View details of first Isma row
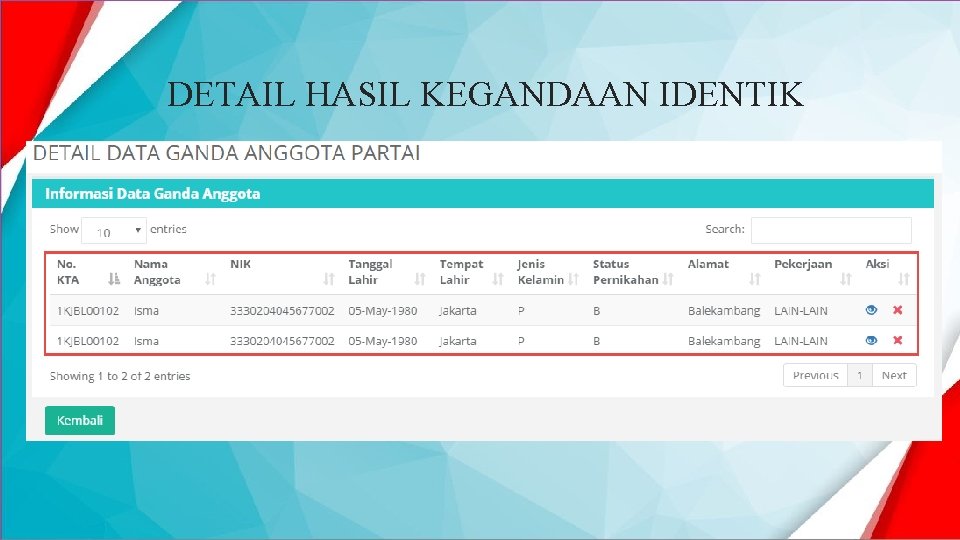The width and height of the screenshot is (960, 540). pyautogui.click(x=871, y=310)
